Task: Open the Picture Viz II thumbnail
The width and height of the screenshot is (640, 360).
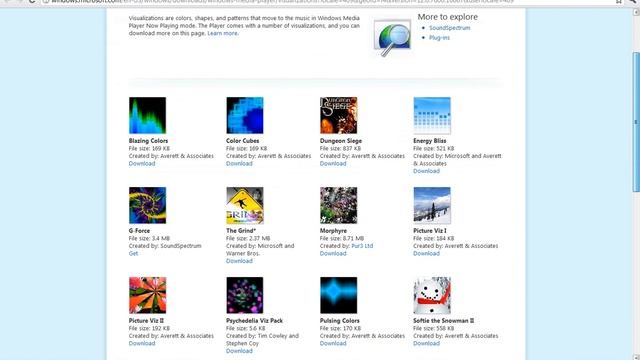Action: click(x=147, y=295)
